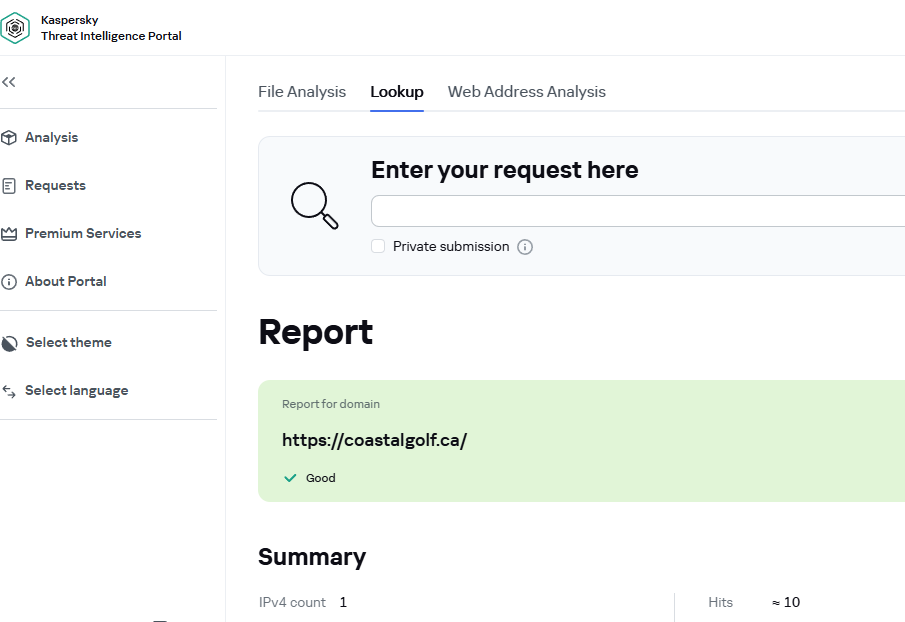Click the magnifying glass search icon

tap(314, 206)
